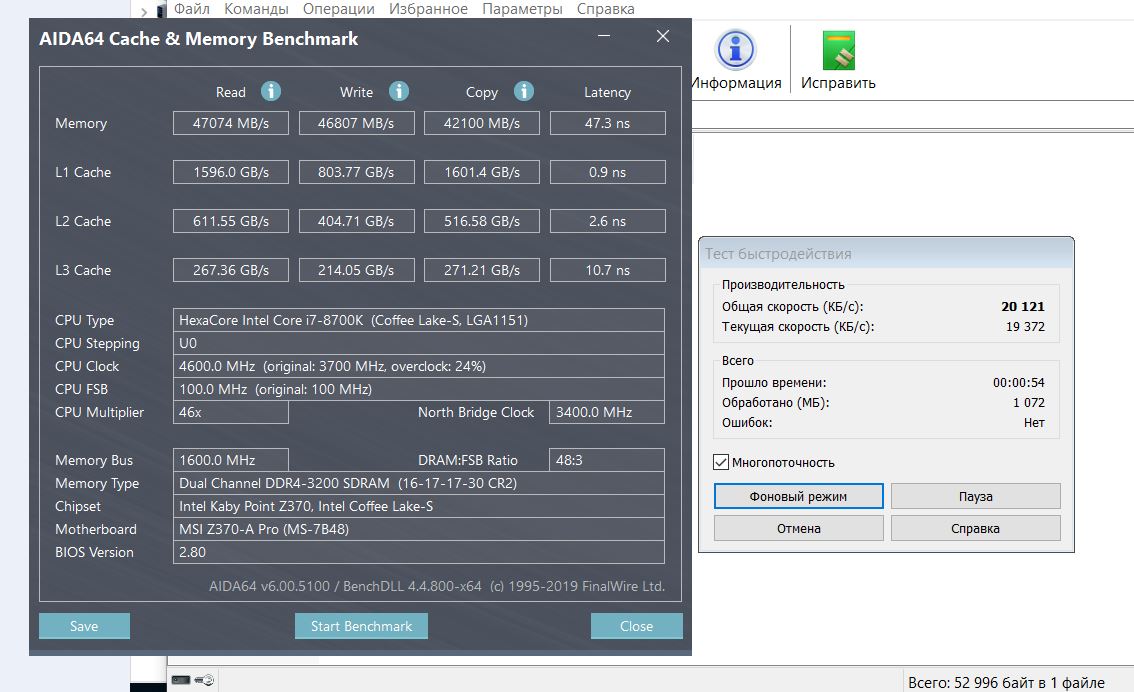Click Memory Copy value 42100 MB/s

482,123
